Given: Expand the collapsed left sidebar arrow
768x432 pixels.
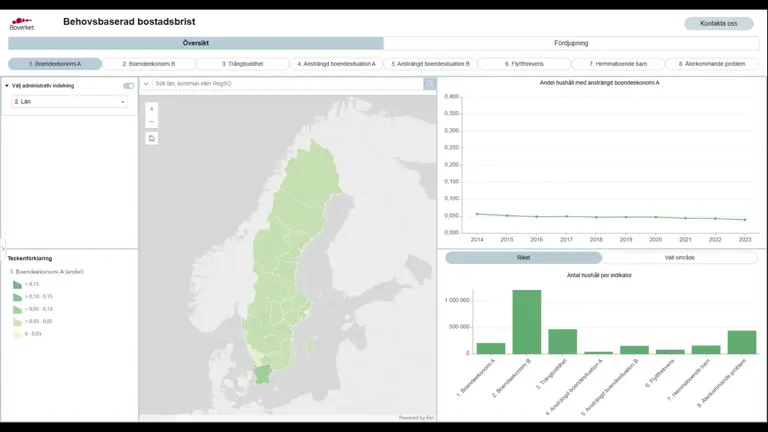Looking at the screenshot, I should tap(3, 247).
